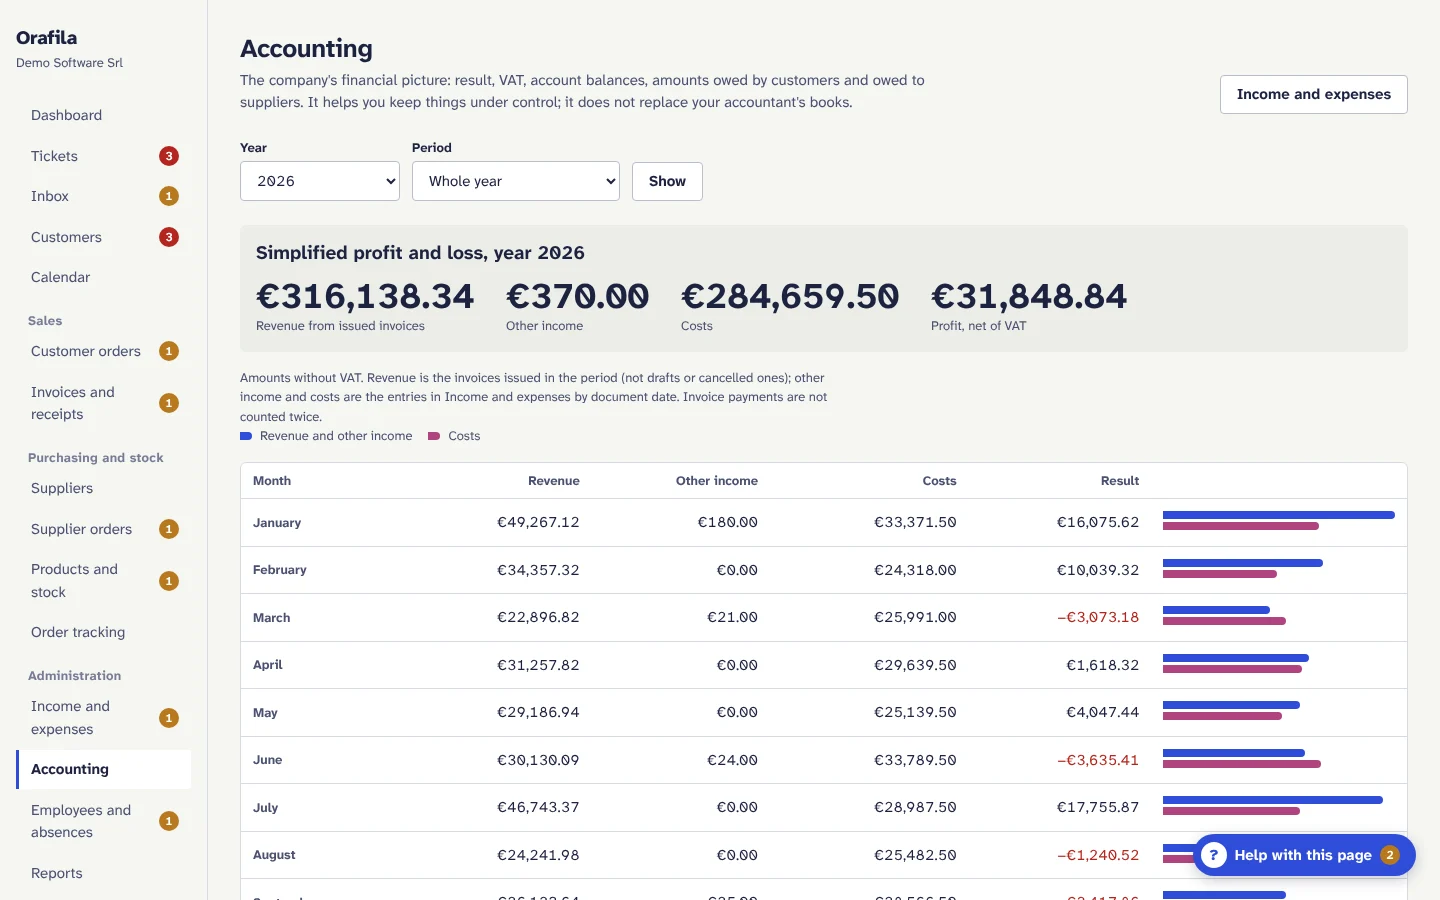Click the Orafila brand name

coord(46,38)
